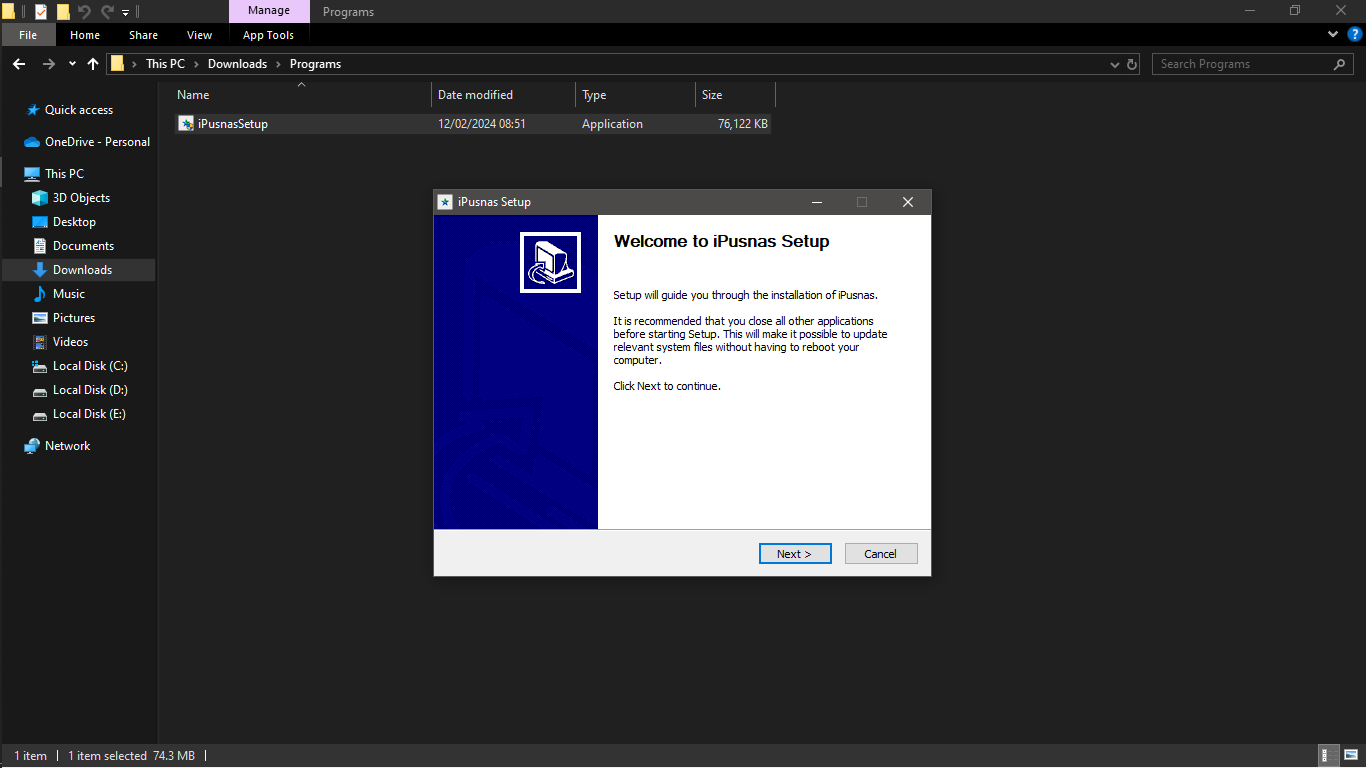Go forward using the Forward arrow
The width and height of the screenshot is (1366, 768).
tap(49, 64)
